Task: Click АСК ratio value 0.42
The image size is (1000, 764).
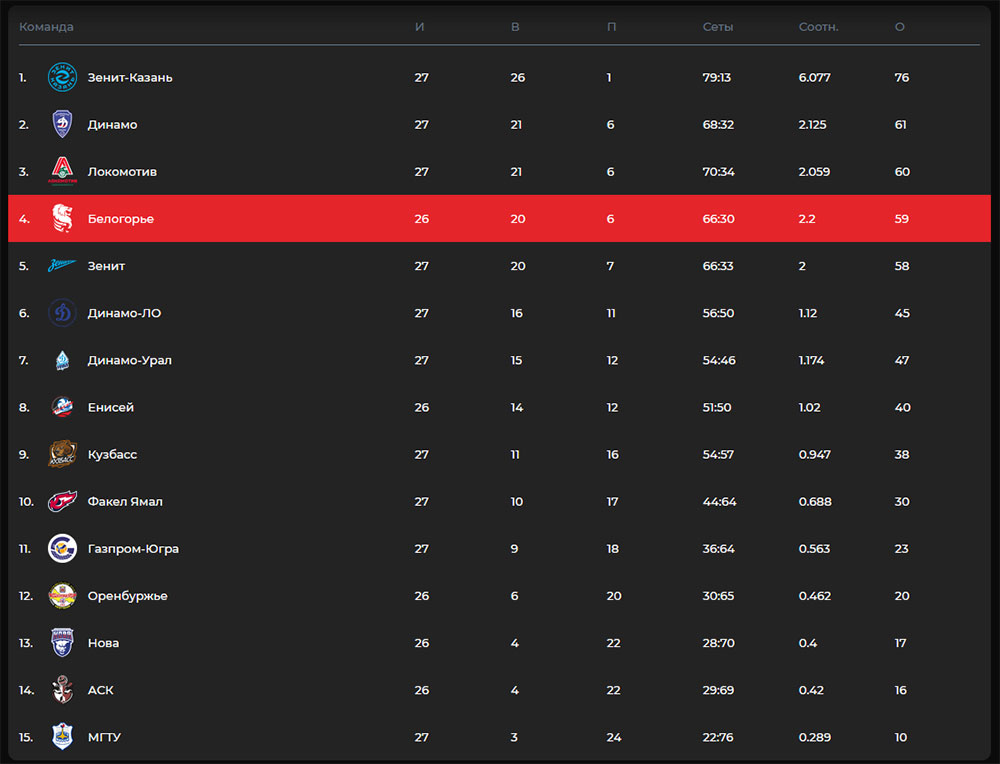Action: [811, 690]
